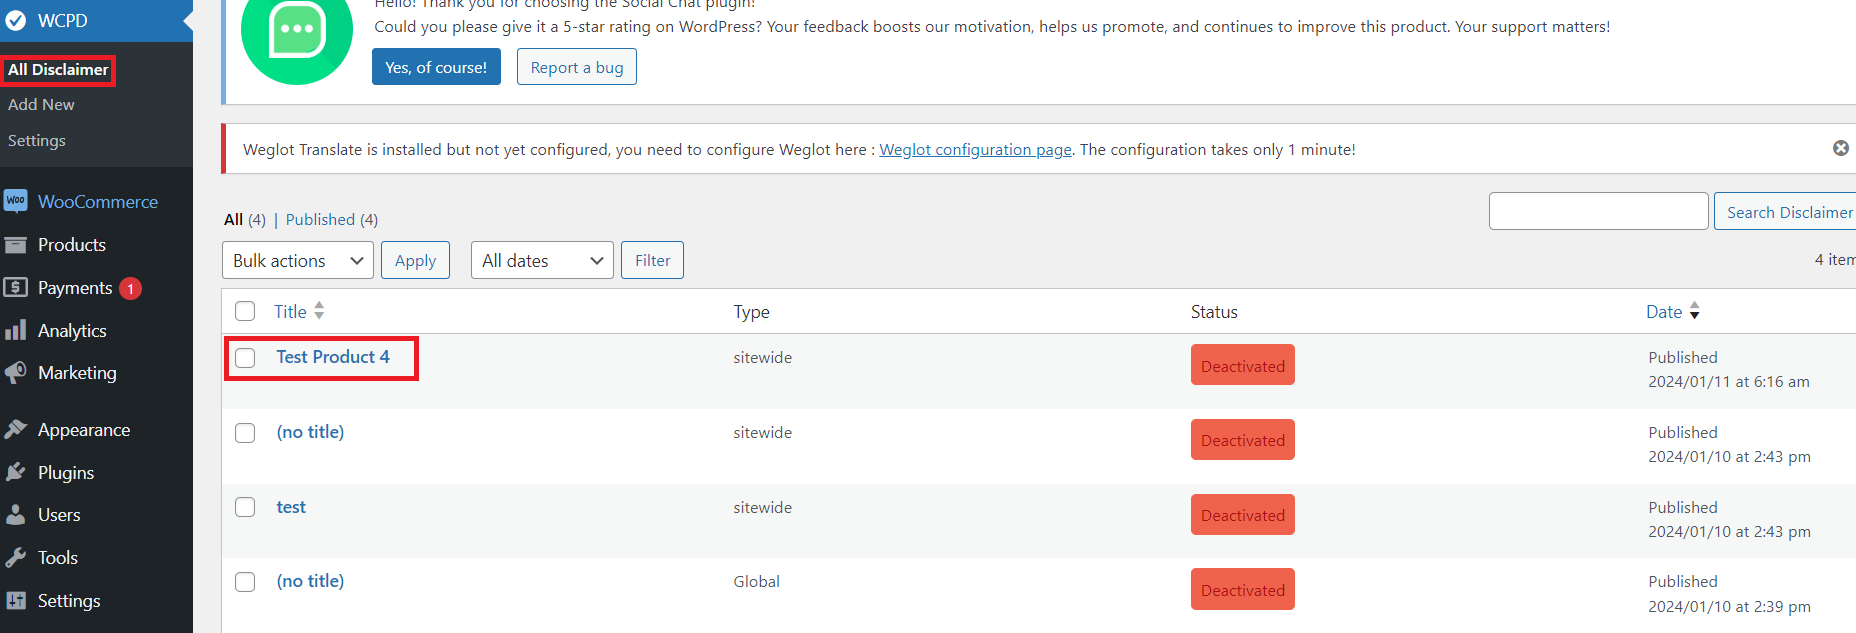Open the Bulk actions dropdown
This screenshot has width=1856, height=633.
pyautogui.click(x=298, y=260)
